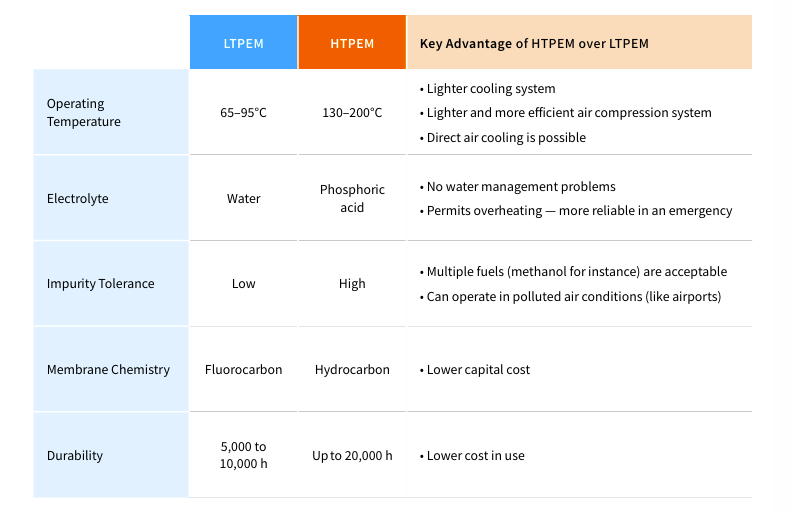Select the Membrane Chemistry row label

click(108, 369)
